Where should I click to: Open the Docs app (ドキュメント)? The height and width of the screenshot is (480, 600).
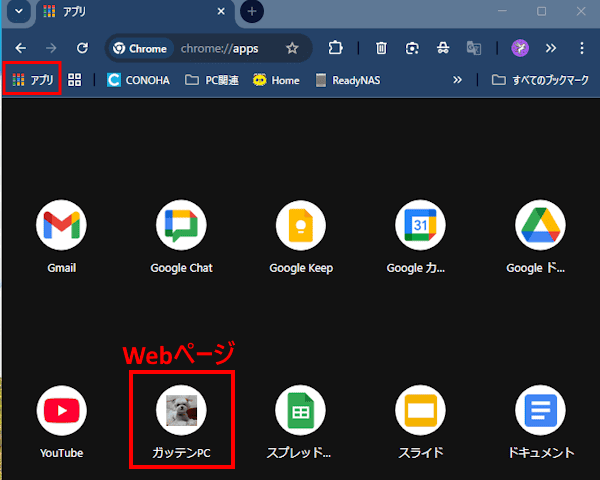pyautogui.click(x=540, y=410)
